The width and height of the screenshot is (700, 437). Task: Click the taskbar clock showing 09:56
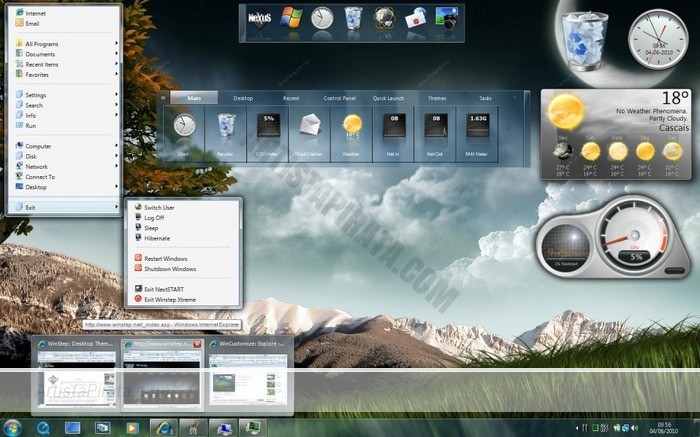[664, 428]
